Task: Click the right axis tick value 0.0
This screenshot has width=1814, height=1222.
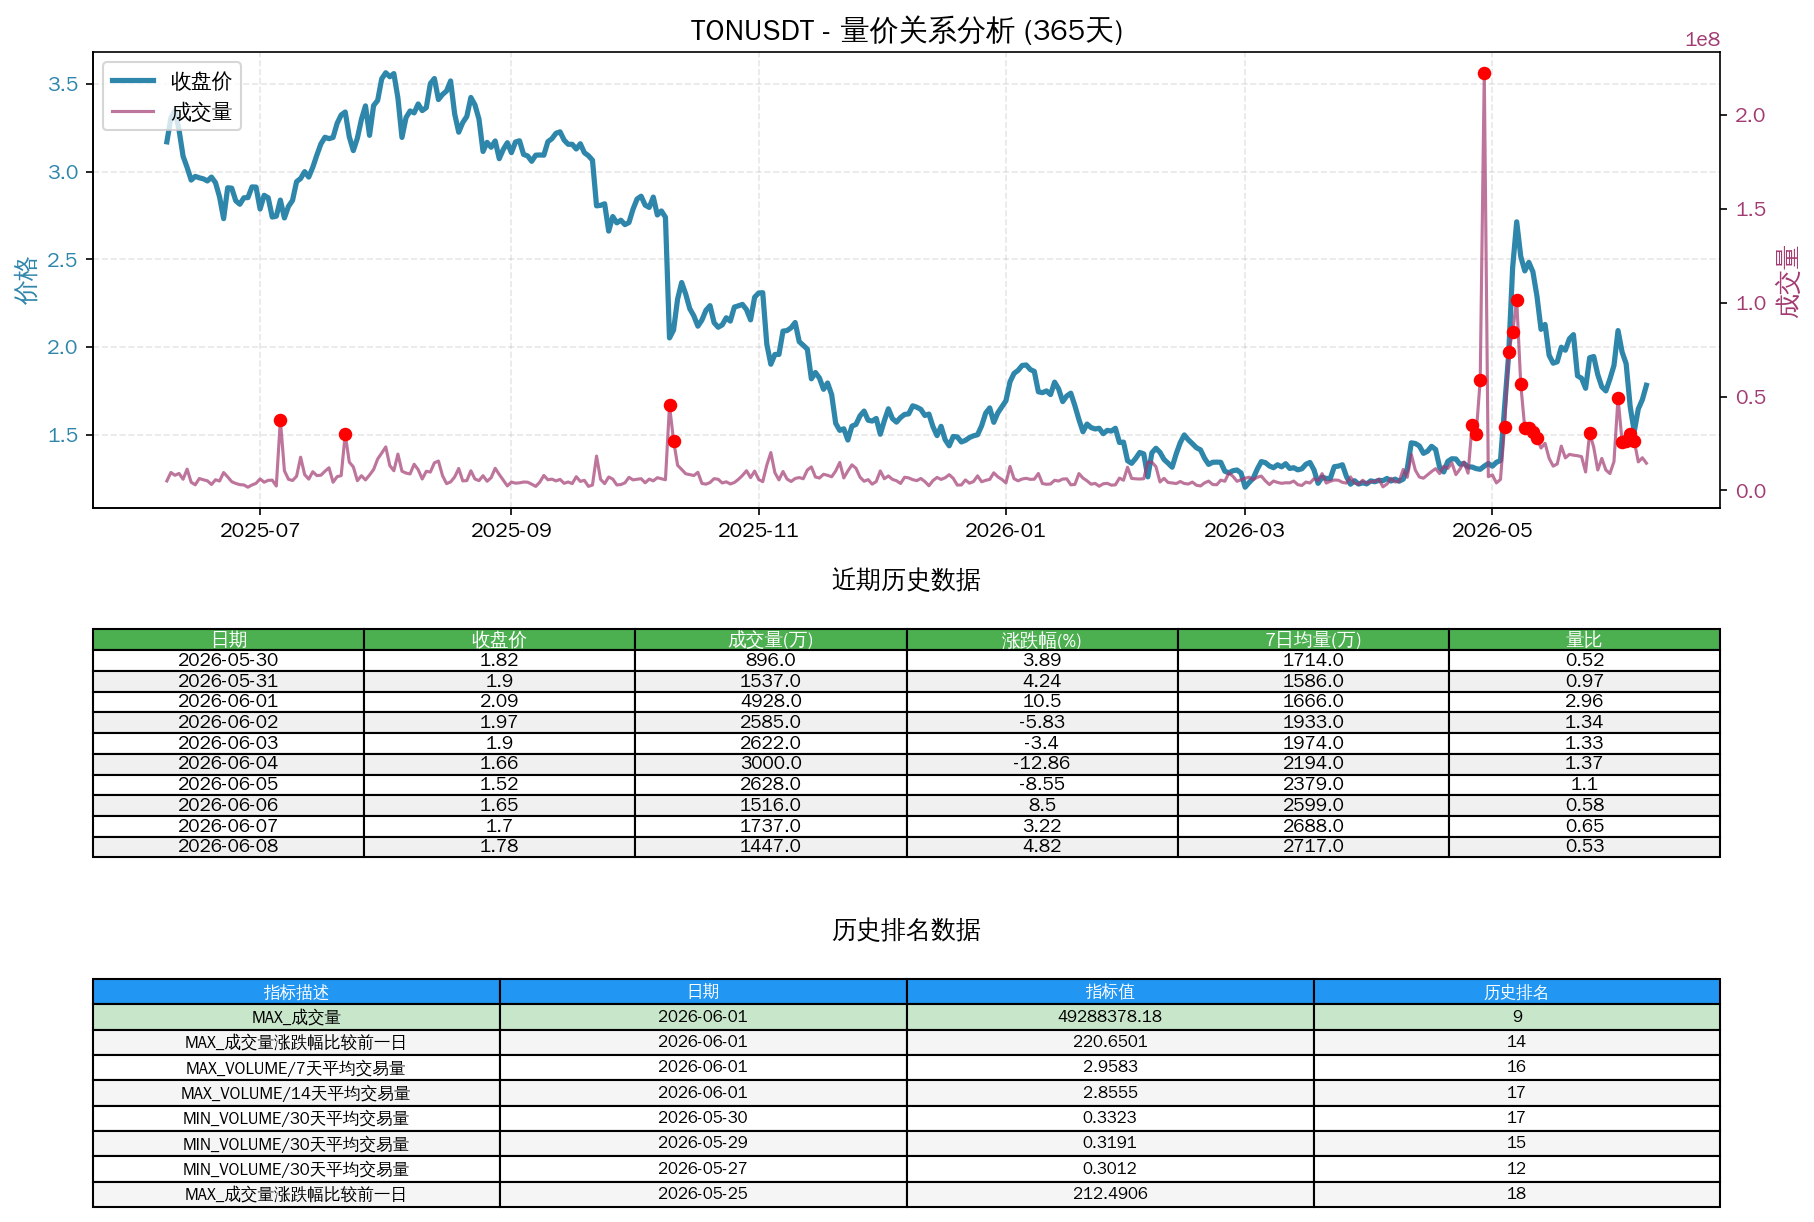Action: click(1750, 491)
